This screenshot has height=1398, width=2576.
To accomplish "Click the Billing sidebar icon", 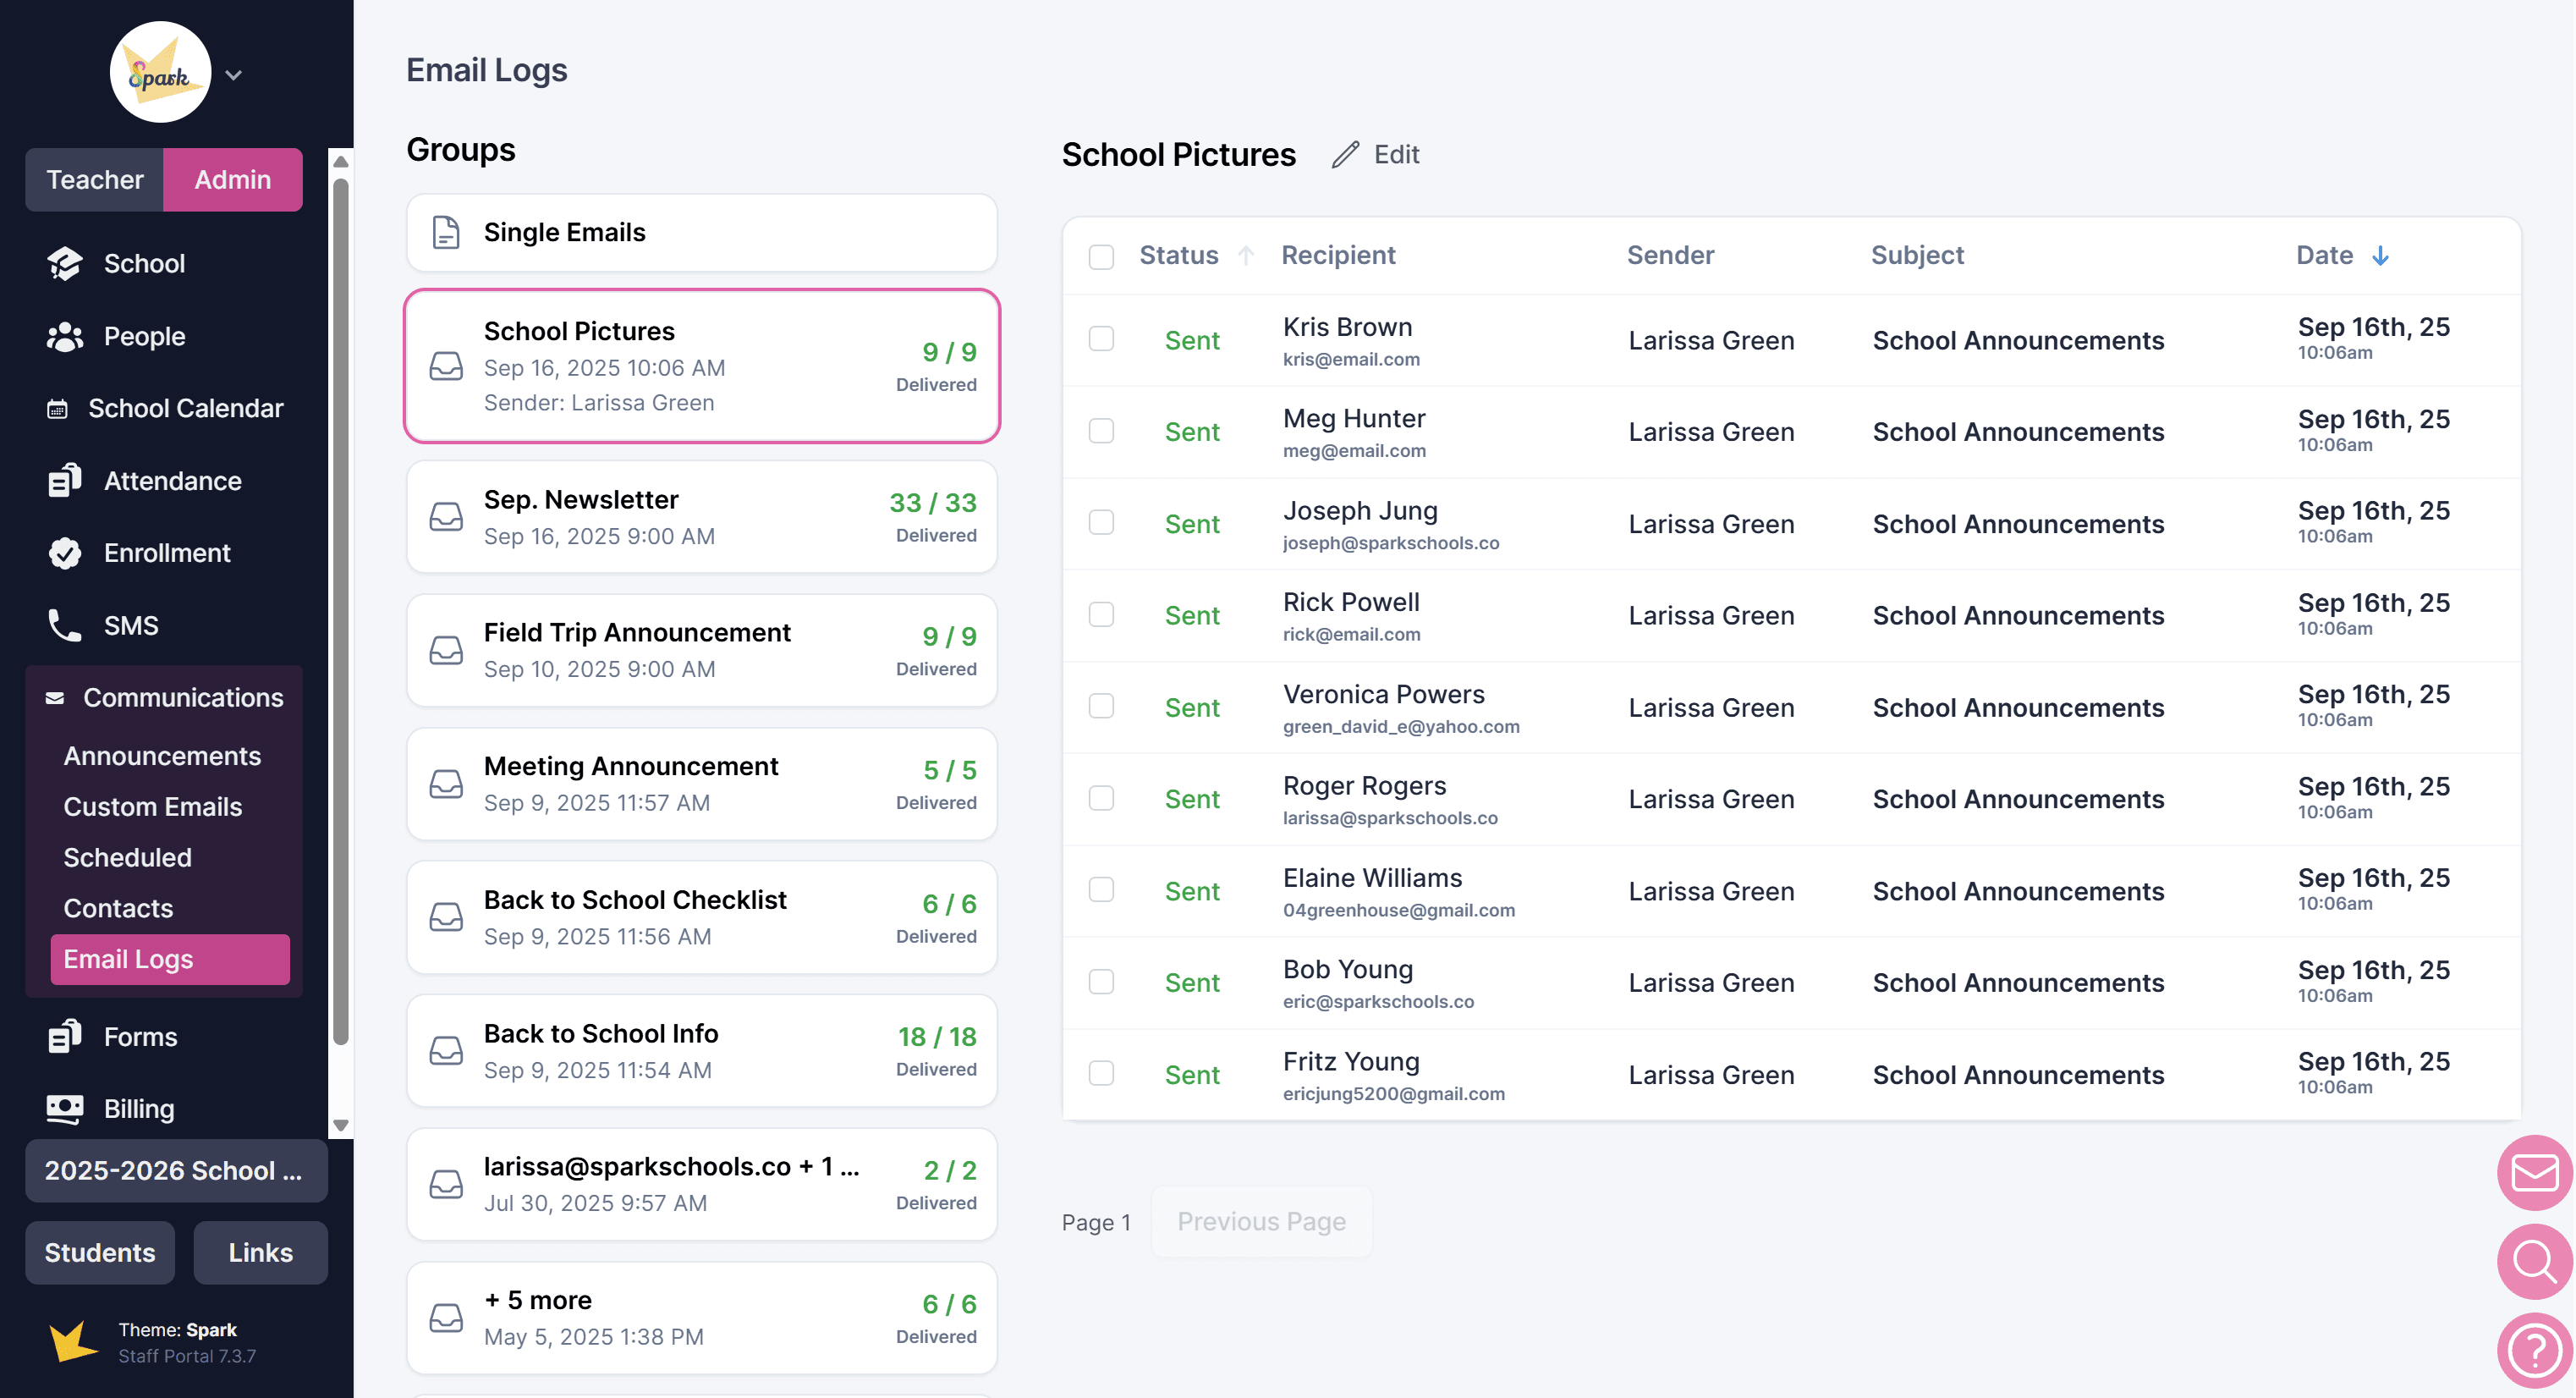I will point(65,1108).
